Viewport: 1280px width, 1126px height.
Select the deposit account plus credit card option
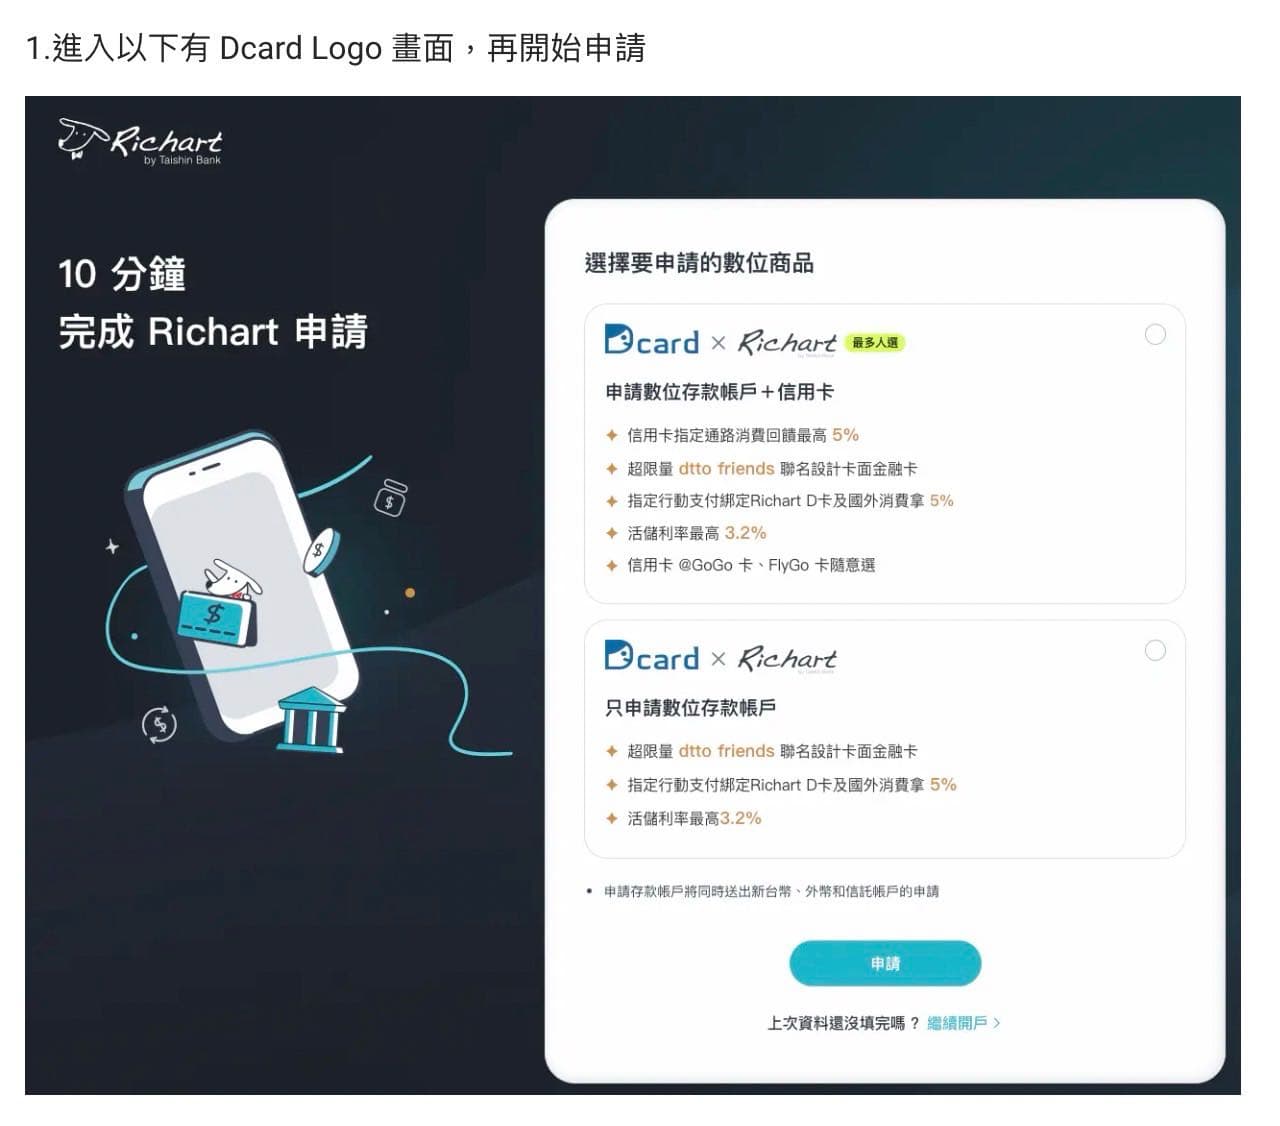[1155, 335]
